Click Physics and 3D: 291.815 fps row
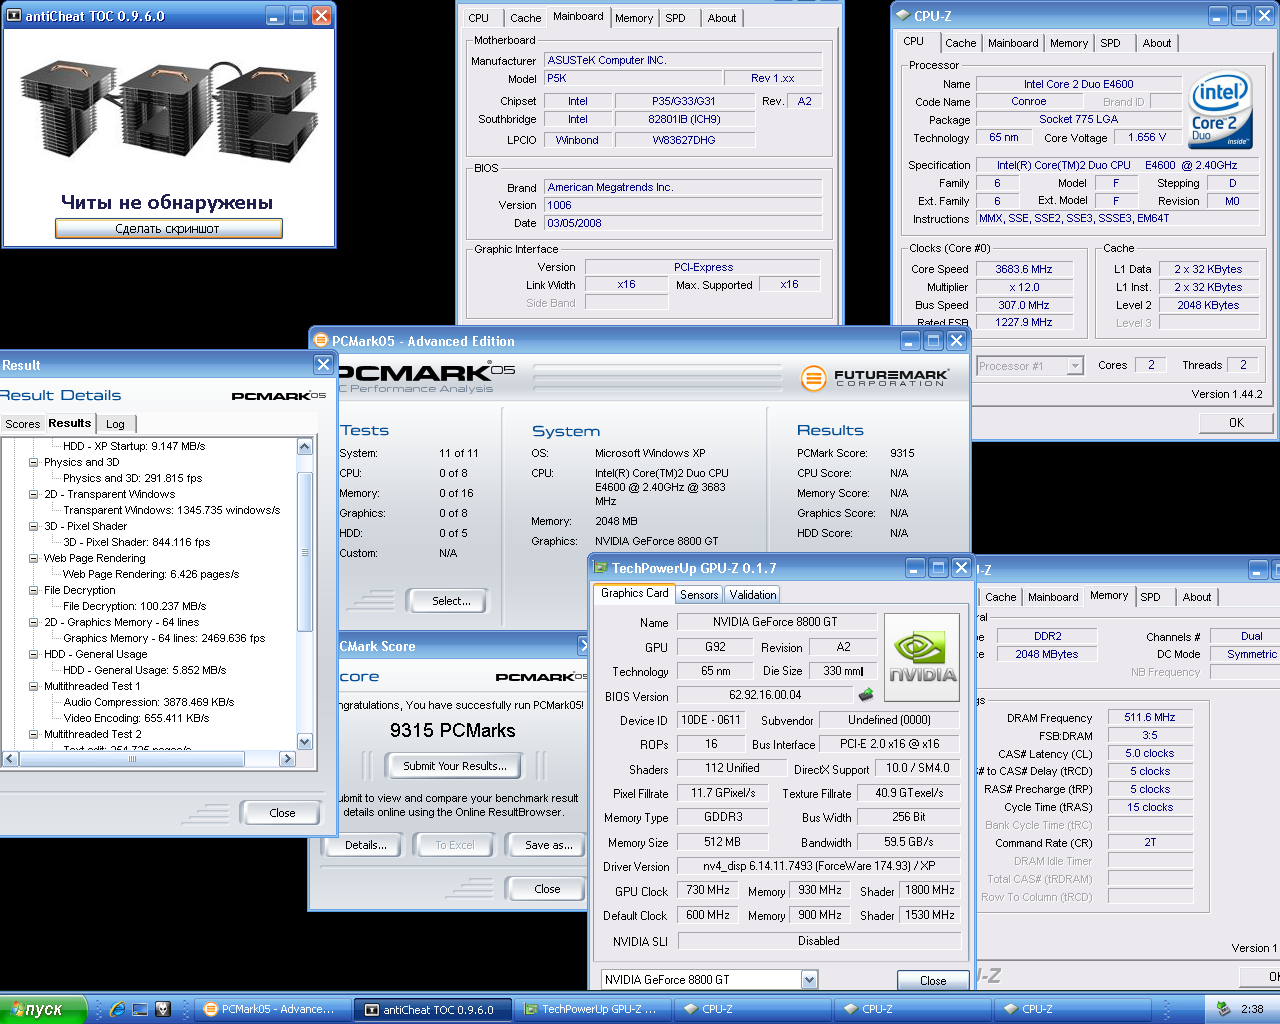 [x=133, y=478]
